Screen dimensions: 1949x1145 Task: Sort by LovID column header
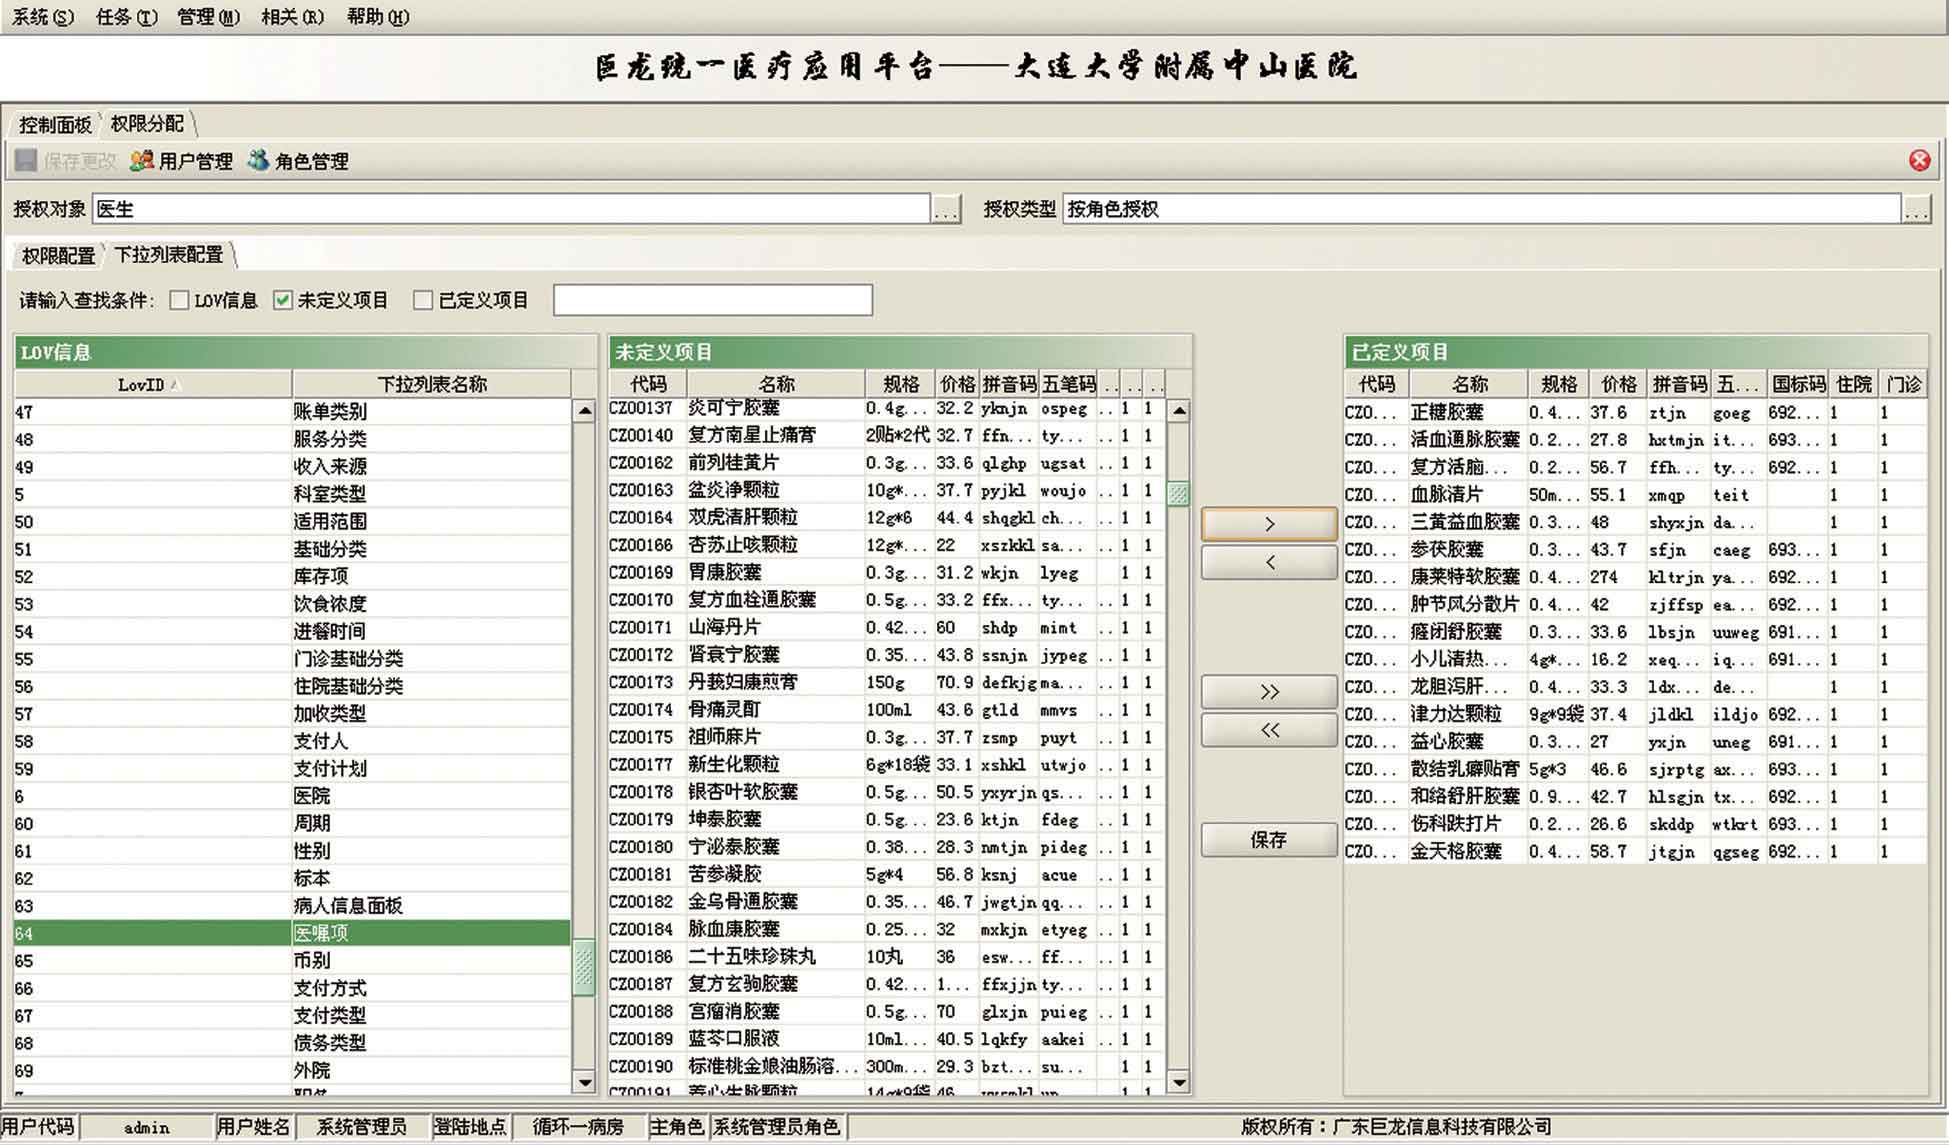153,384
